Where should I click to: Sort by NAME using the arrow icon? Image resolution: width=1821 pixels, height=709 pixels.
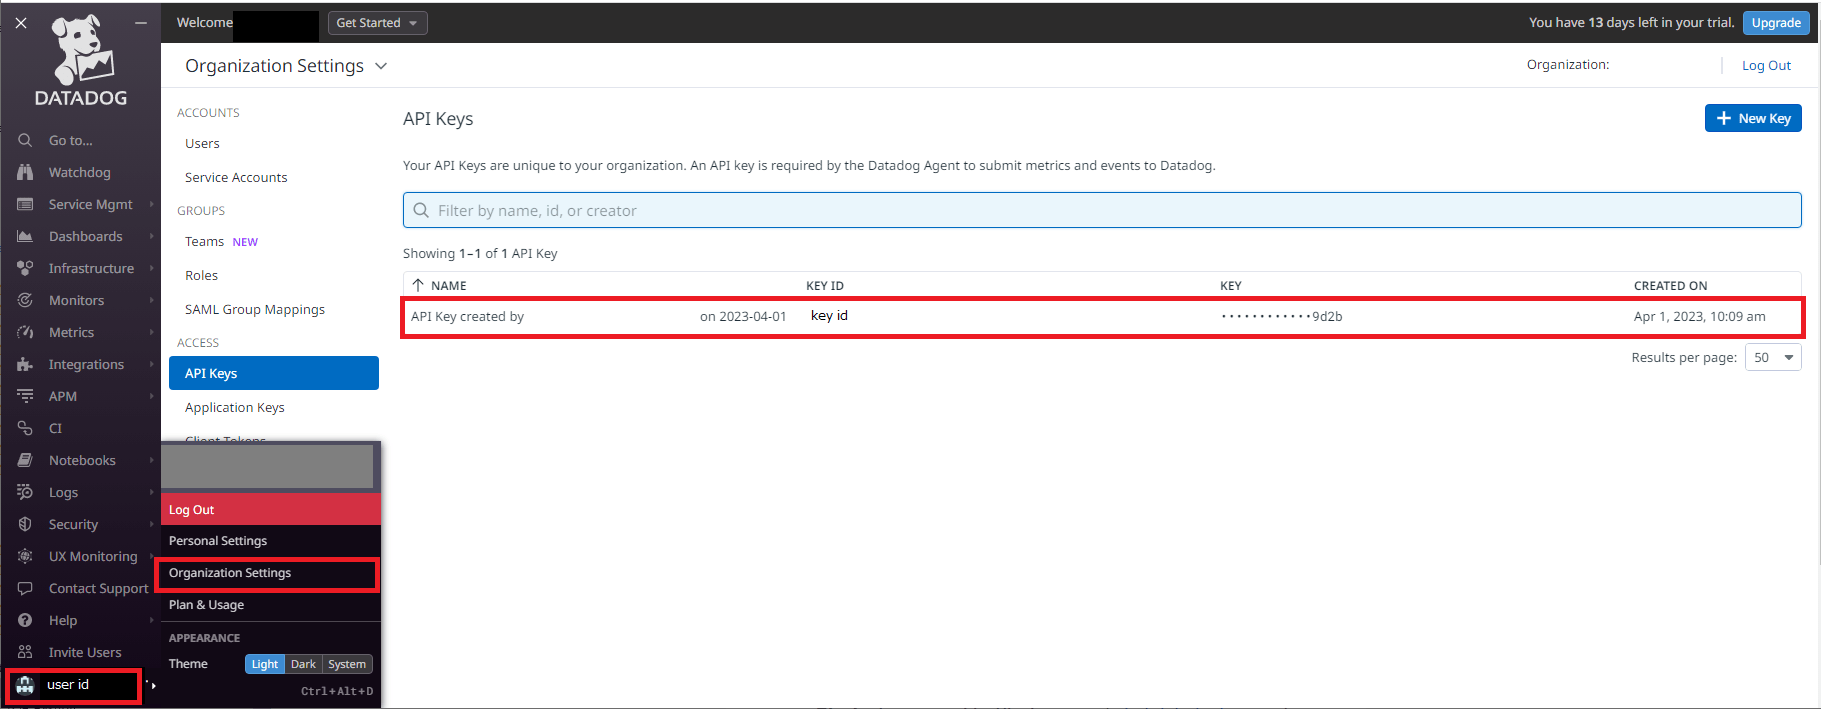pyautogui.click(x=418, y=285)
